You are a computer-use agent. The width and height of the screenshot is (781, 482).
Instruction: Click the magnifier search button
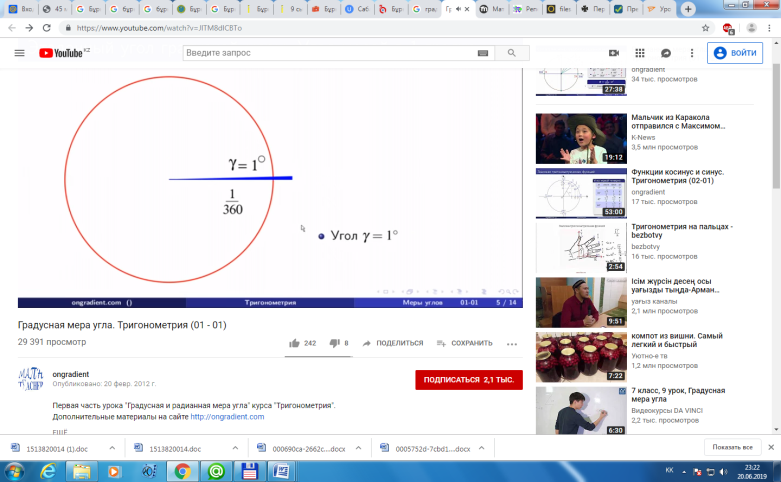tap(512, 53)
